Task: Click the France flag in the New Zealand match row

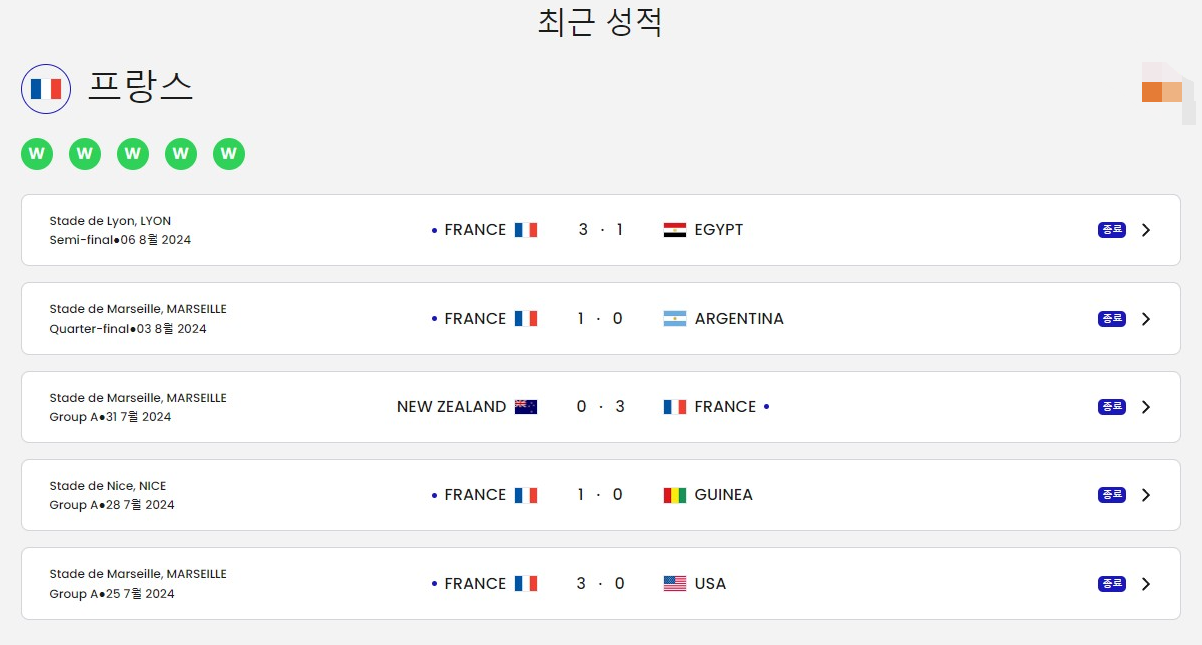Action: [674, 406]
